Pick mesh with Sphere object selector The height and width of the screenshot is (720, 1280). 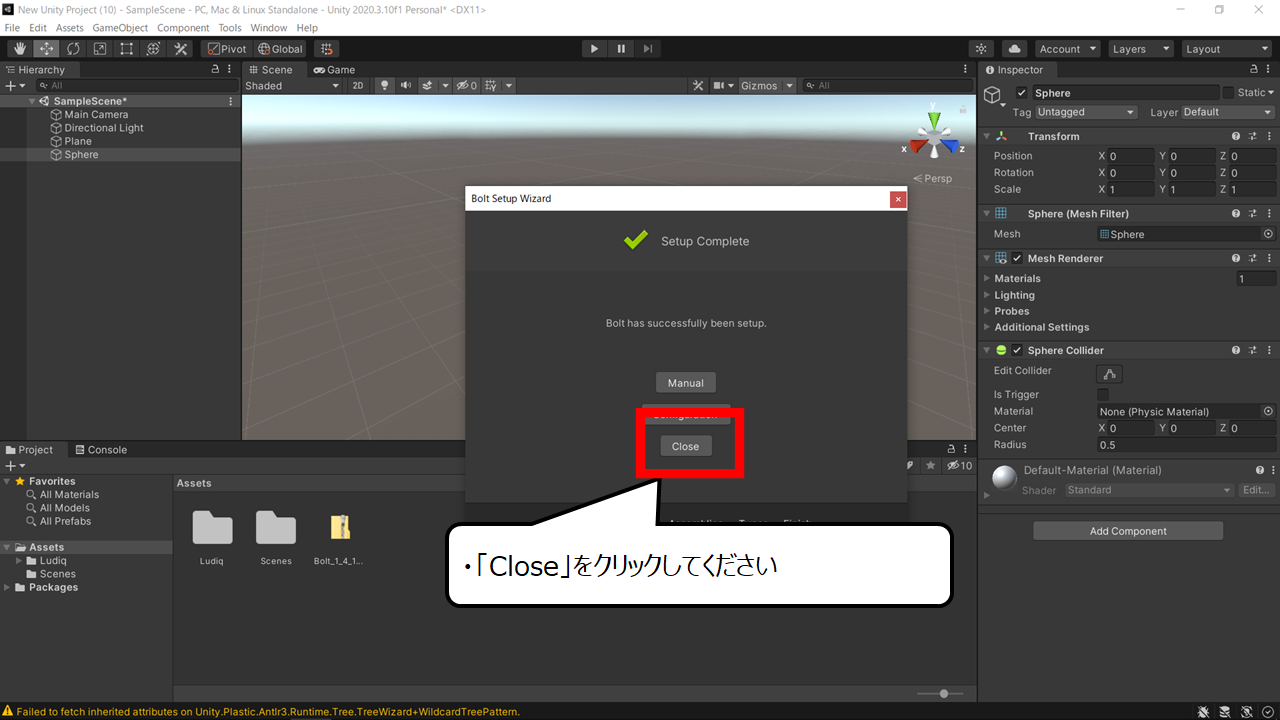1268,234
